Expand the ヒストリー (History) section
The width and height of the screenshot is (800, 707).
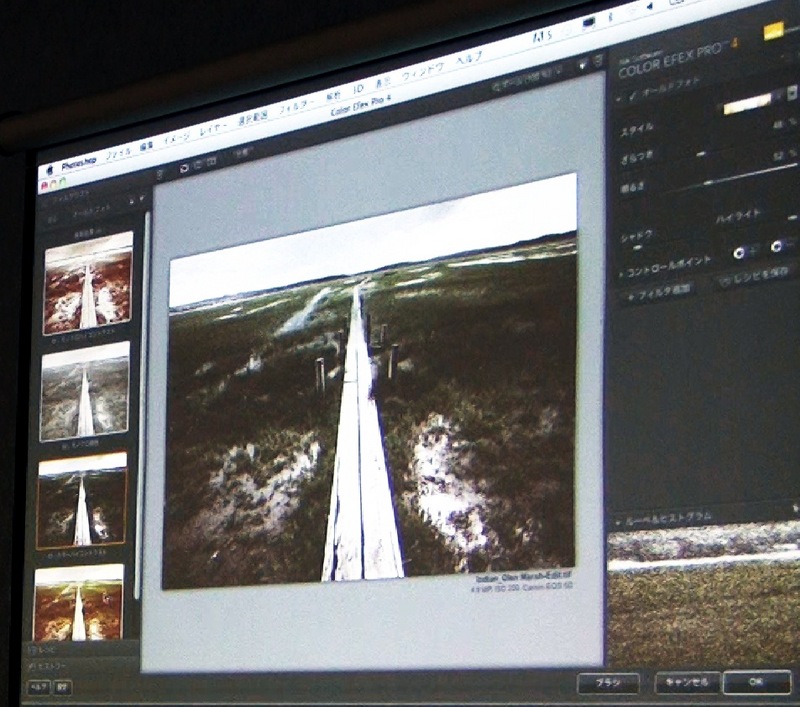pyautogui.click(x=47, y=665)
